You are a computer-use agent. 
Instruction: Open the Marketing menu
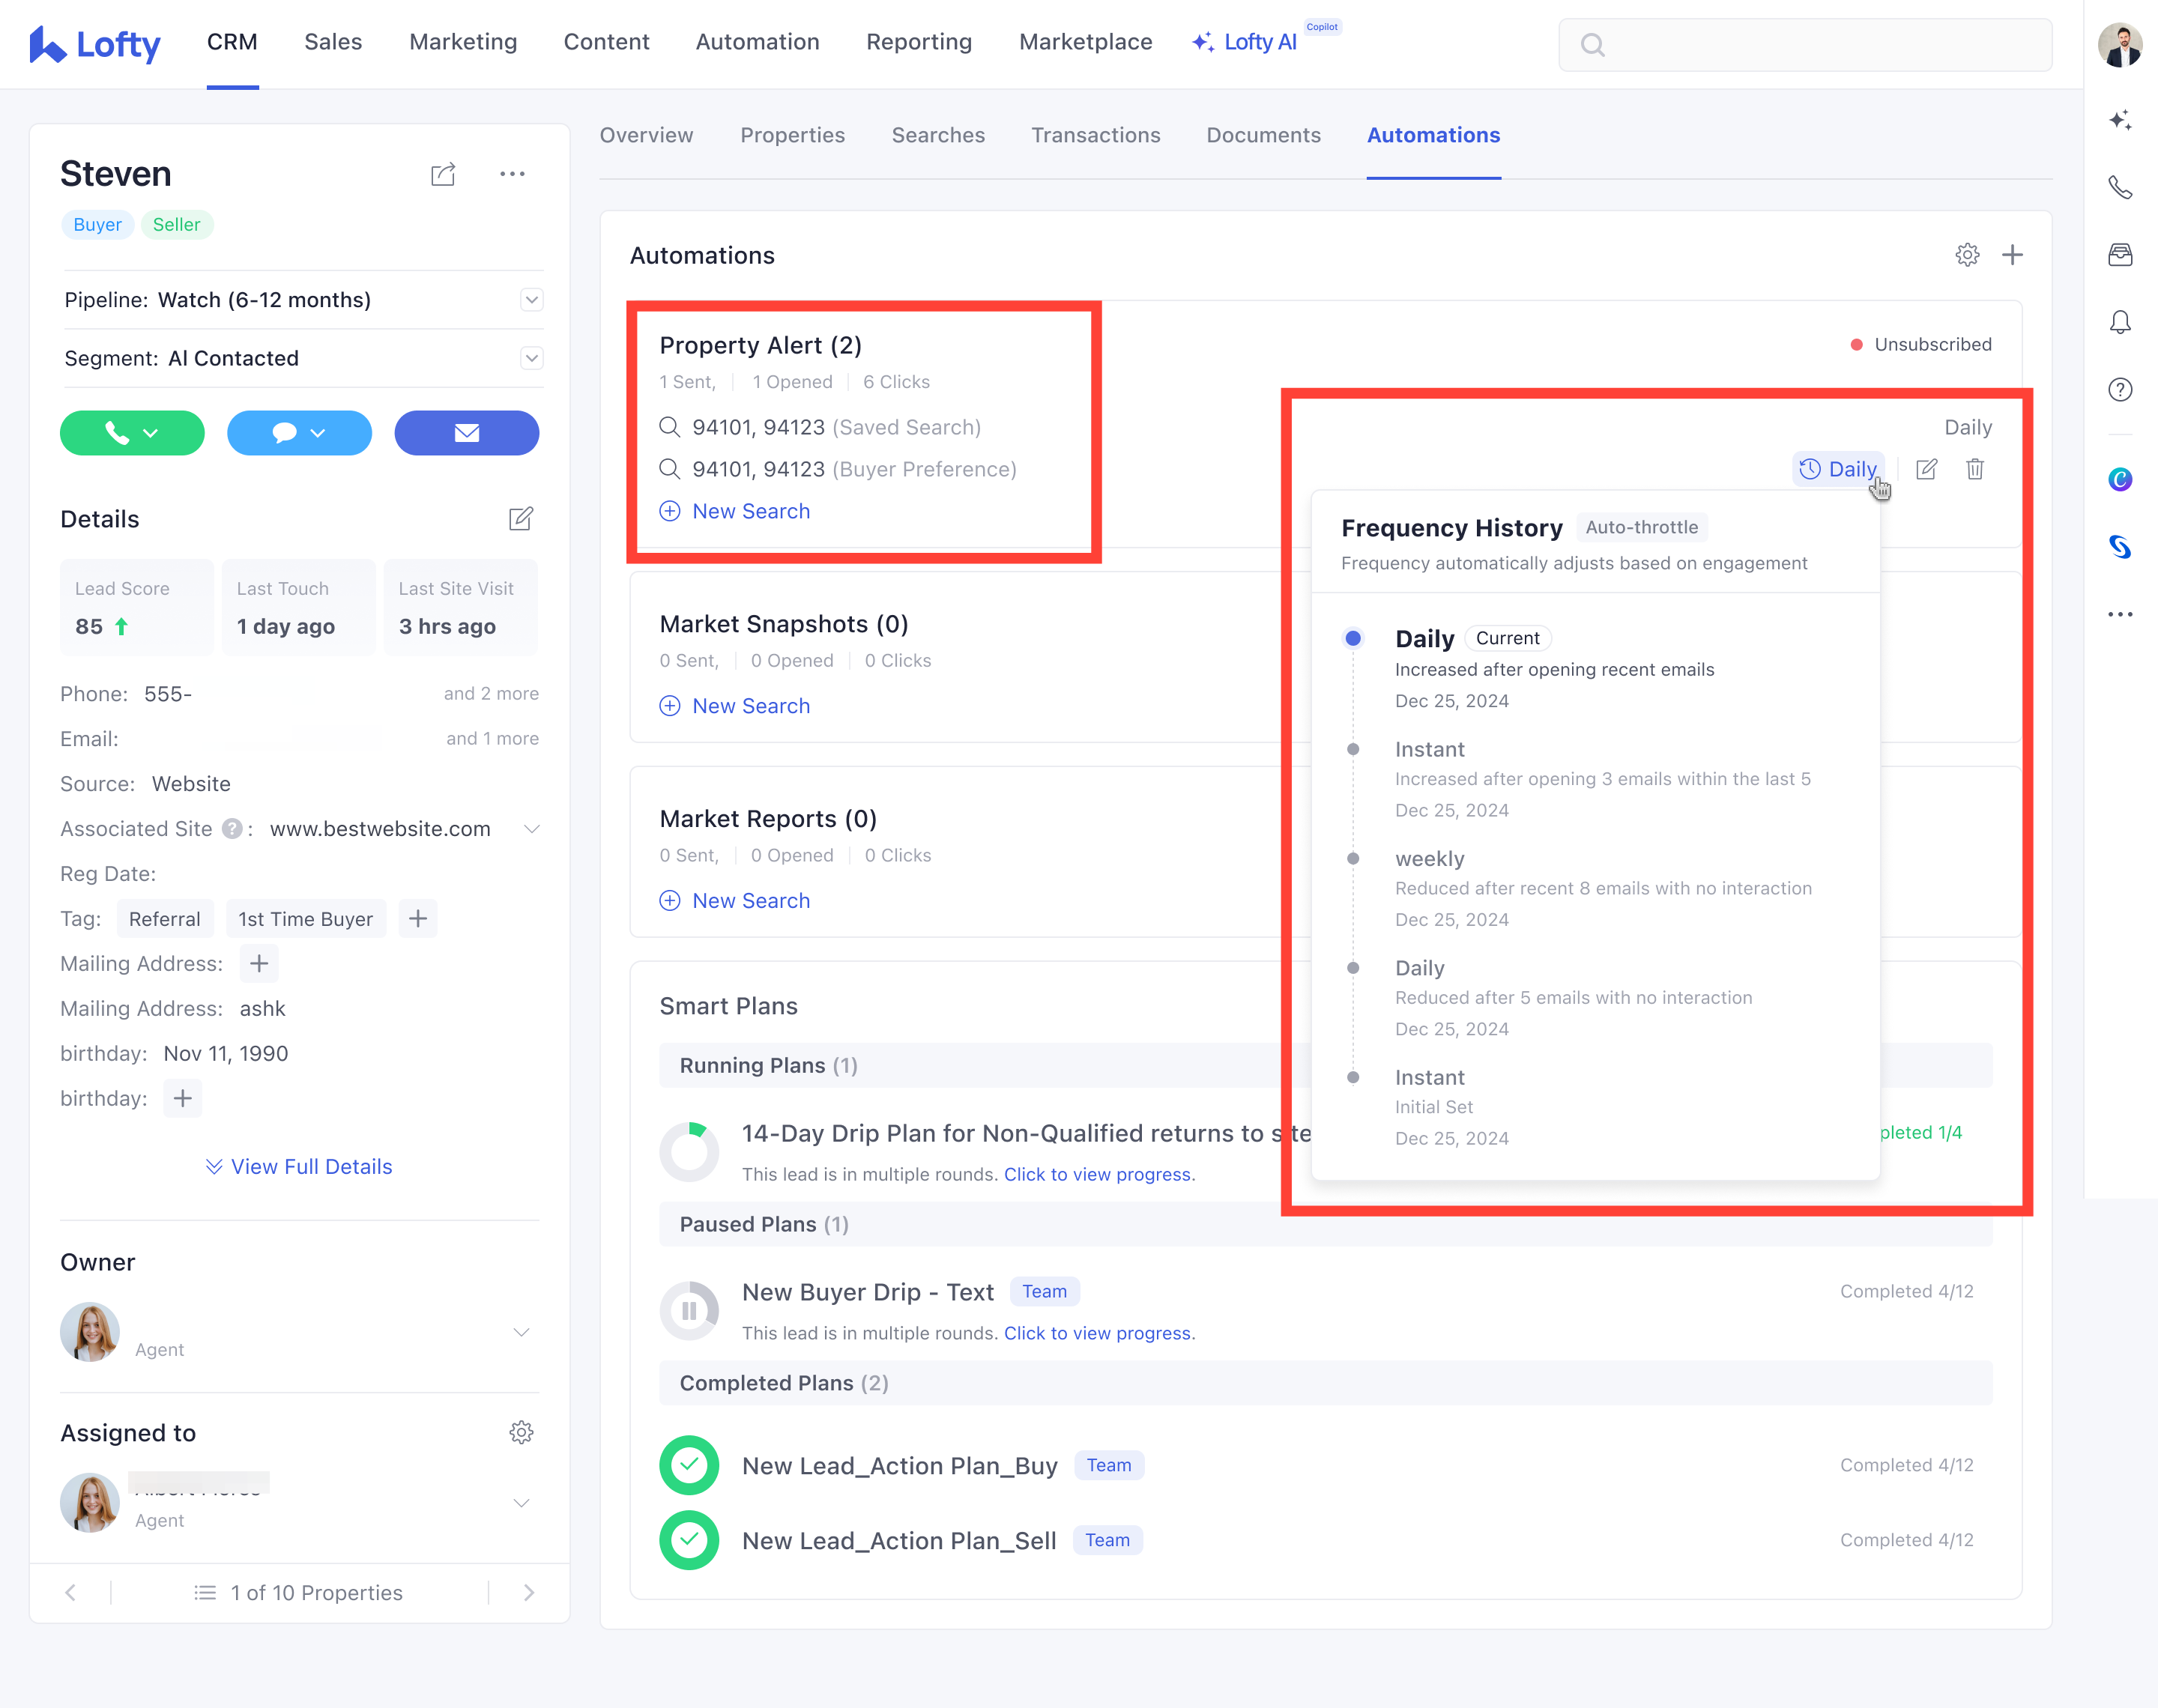(x=463, y=42)
